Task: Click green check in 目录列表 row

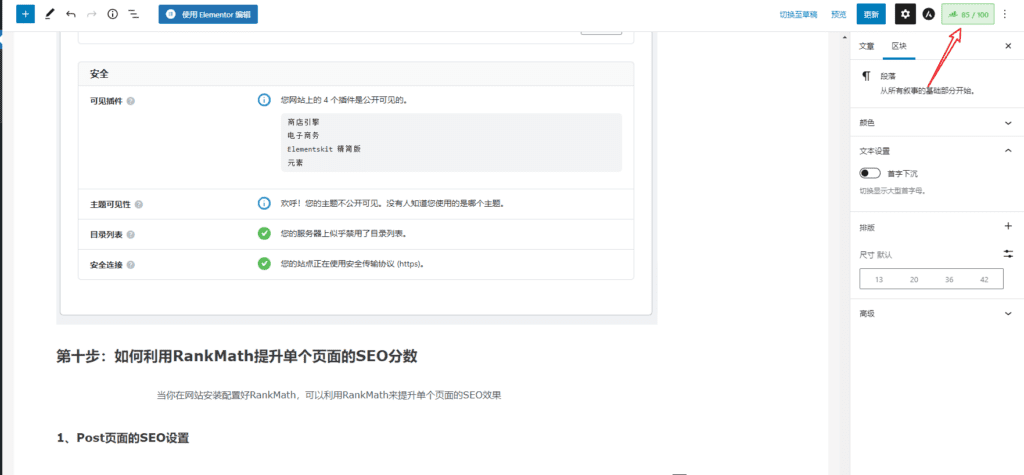Action: 264,233
